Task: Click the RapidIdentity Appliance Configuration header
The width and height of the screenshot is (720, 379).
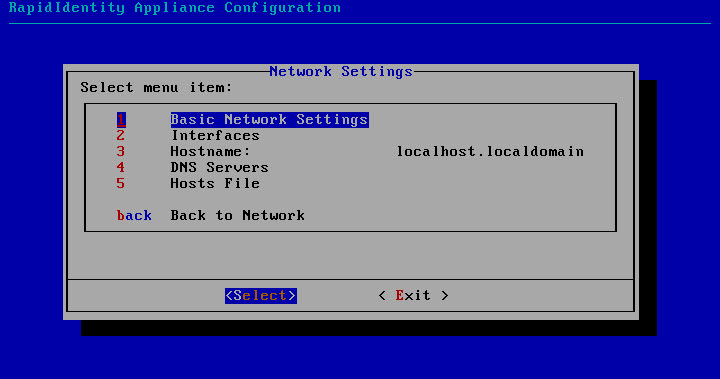Action: tap(175, 8)
